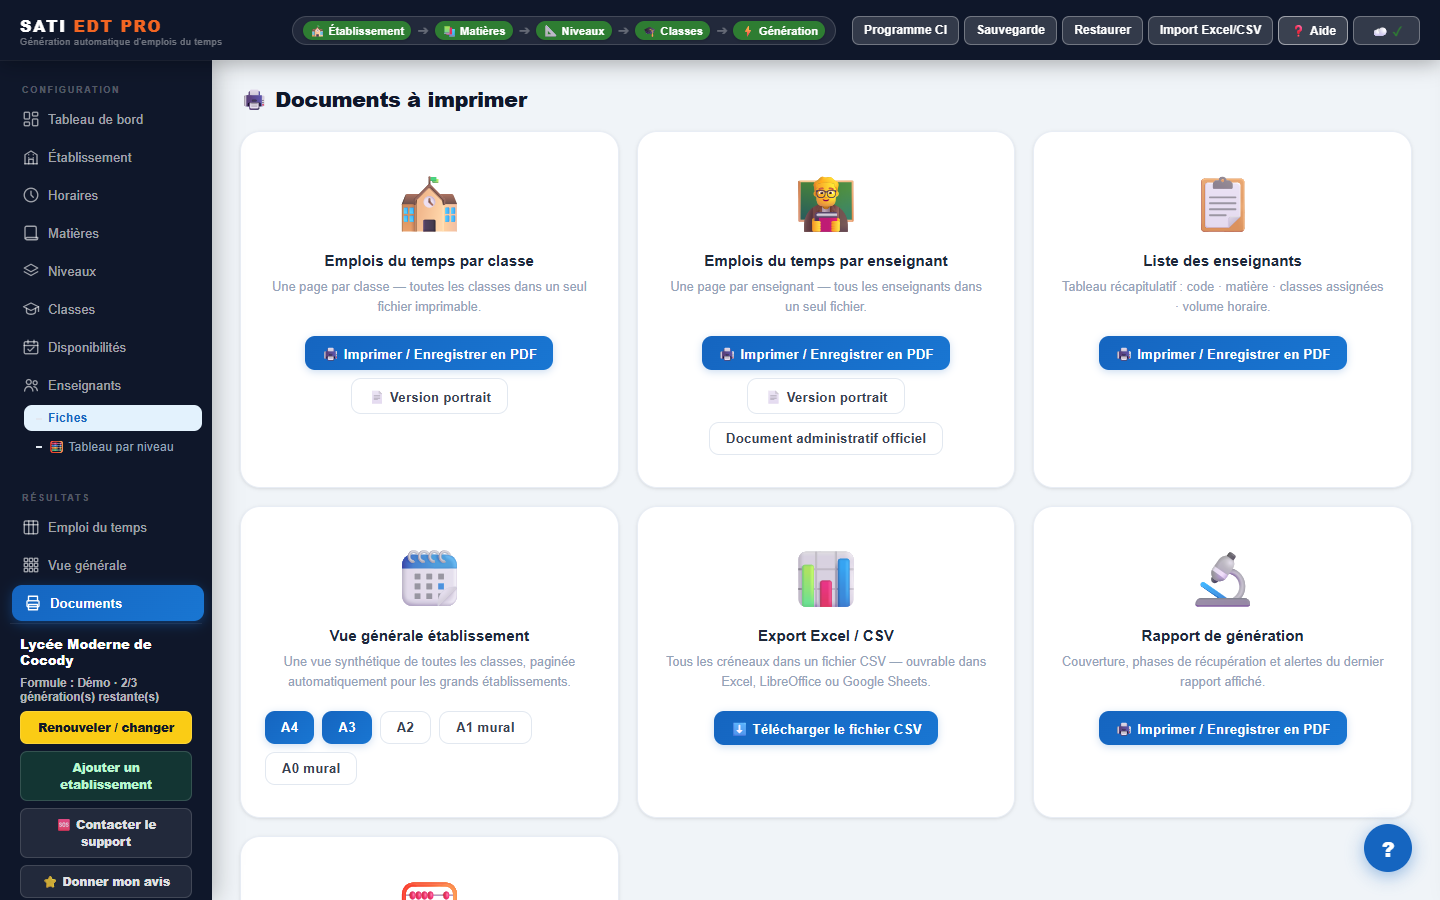Print Emplois du temps par classe PDF
The width and height of the screenshot is (1440, 900).
pos(429,353)
